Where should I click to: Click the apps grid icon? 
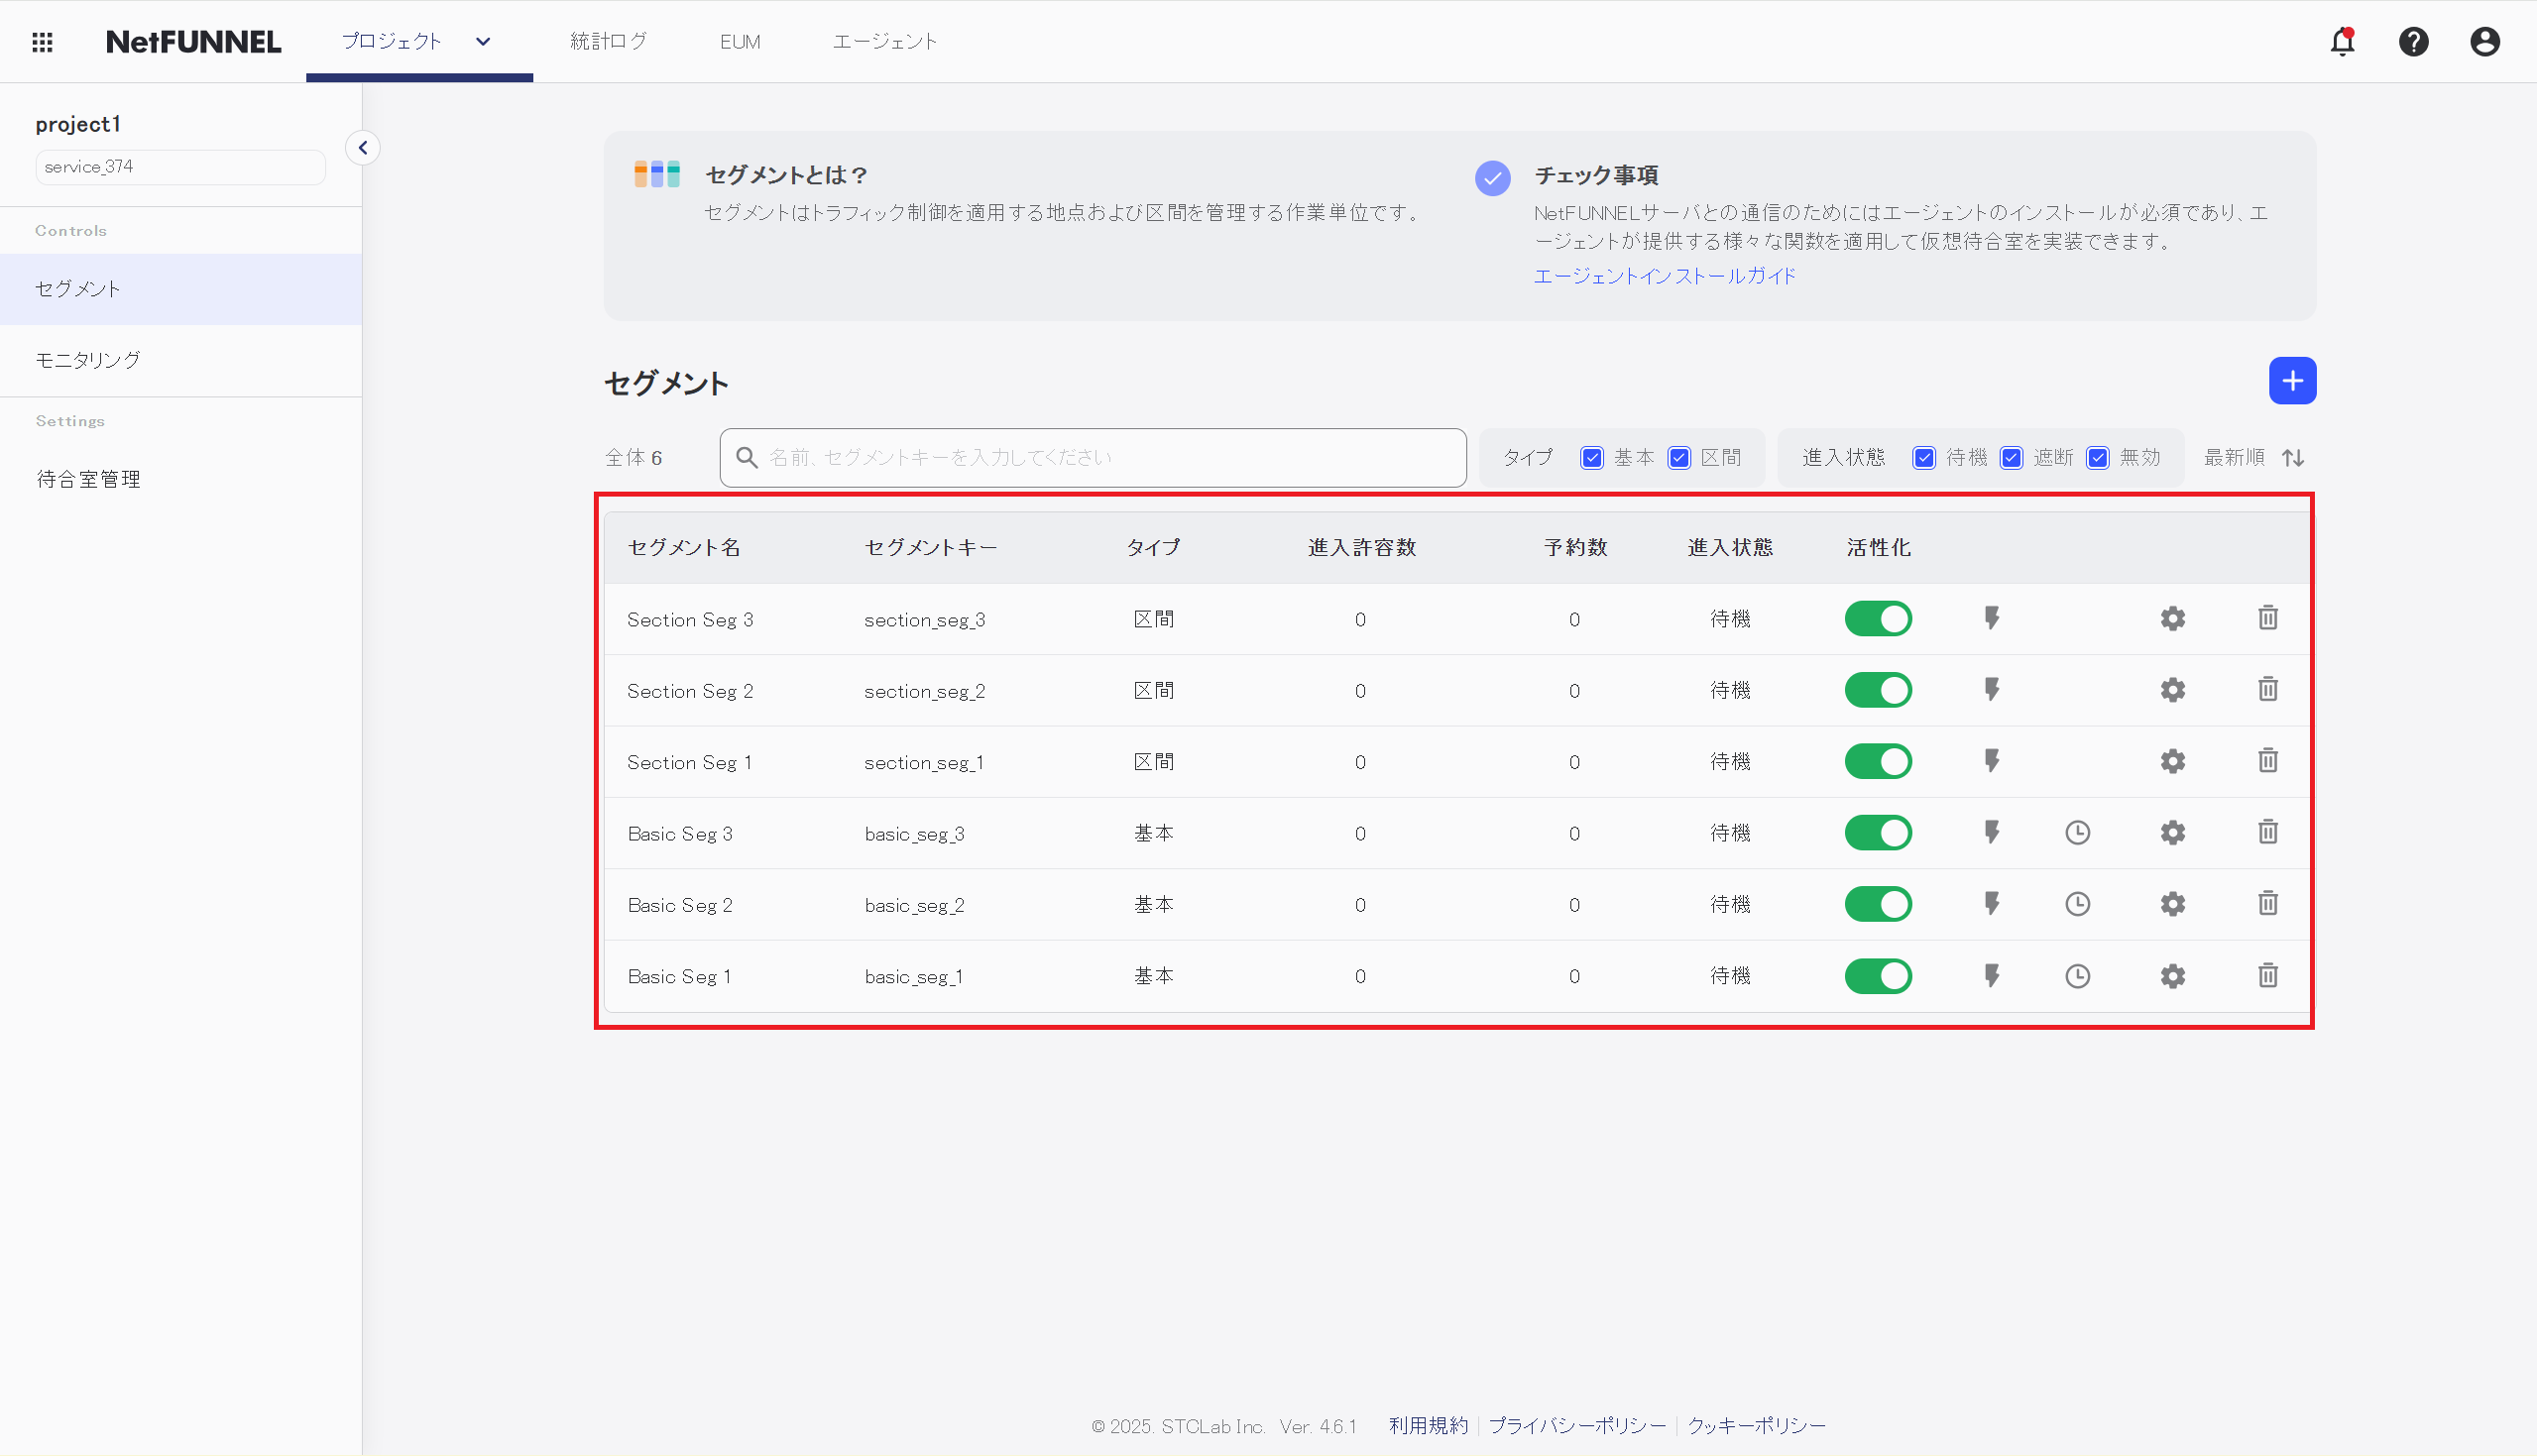(42, 42)
